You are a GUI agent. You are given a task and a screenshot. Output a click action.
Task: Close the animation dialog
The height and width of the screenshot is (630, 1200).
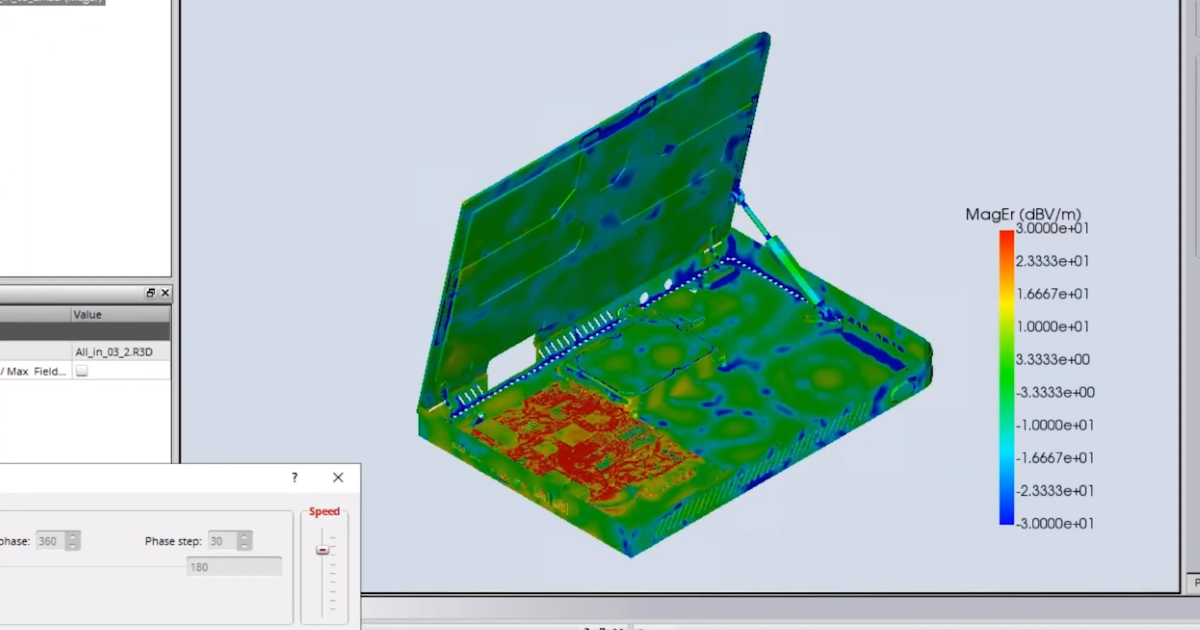point(338,478)
